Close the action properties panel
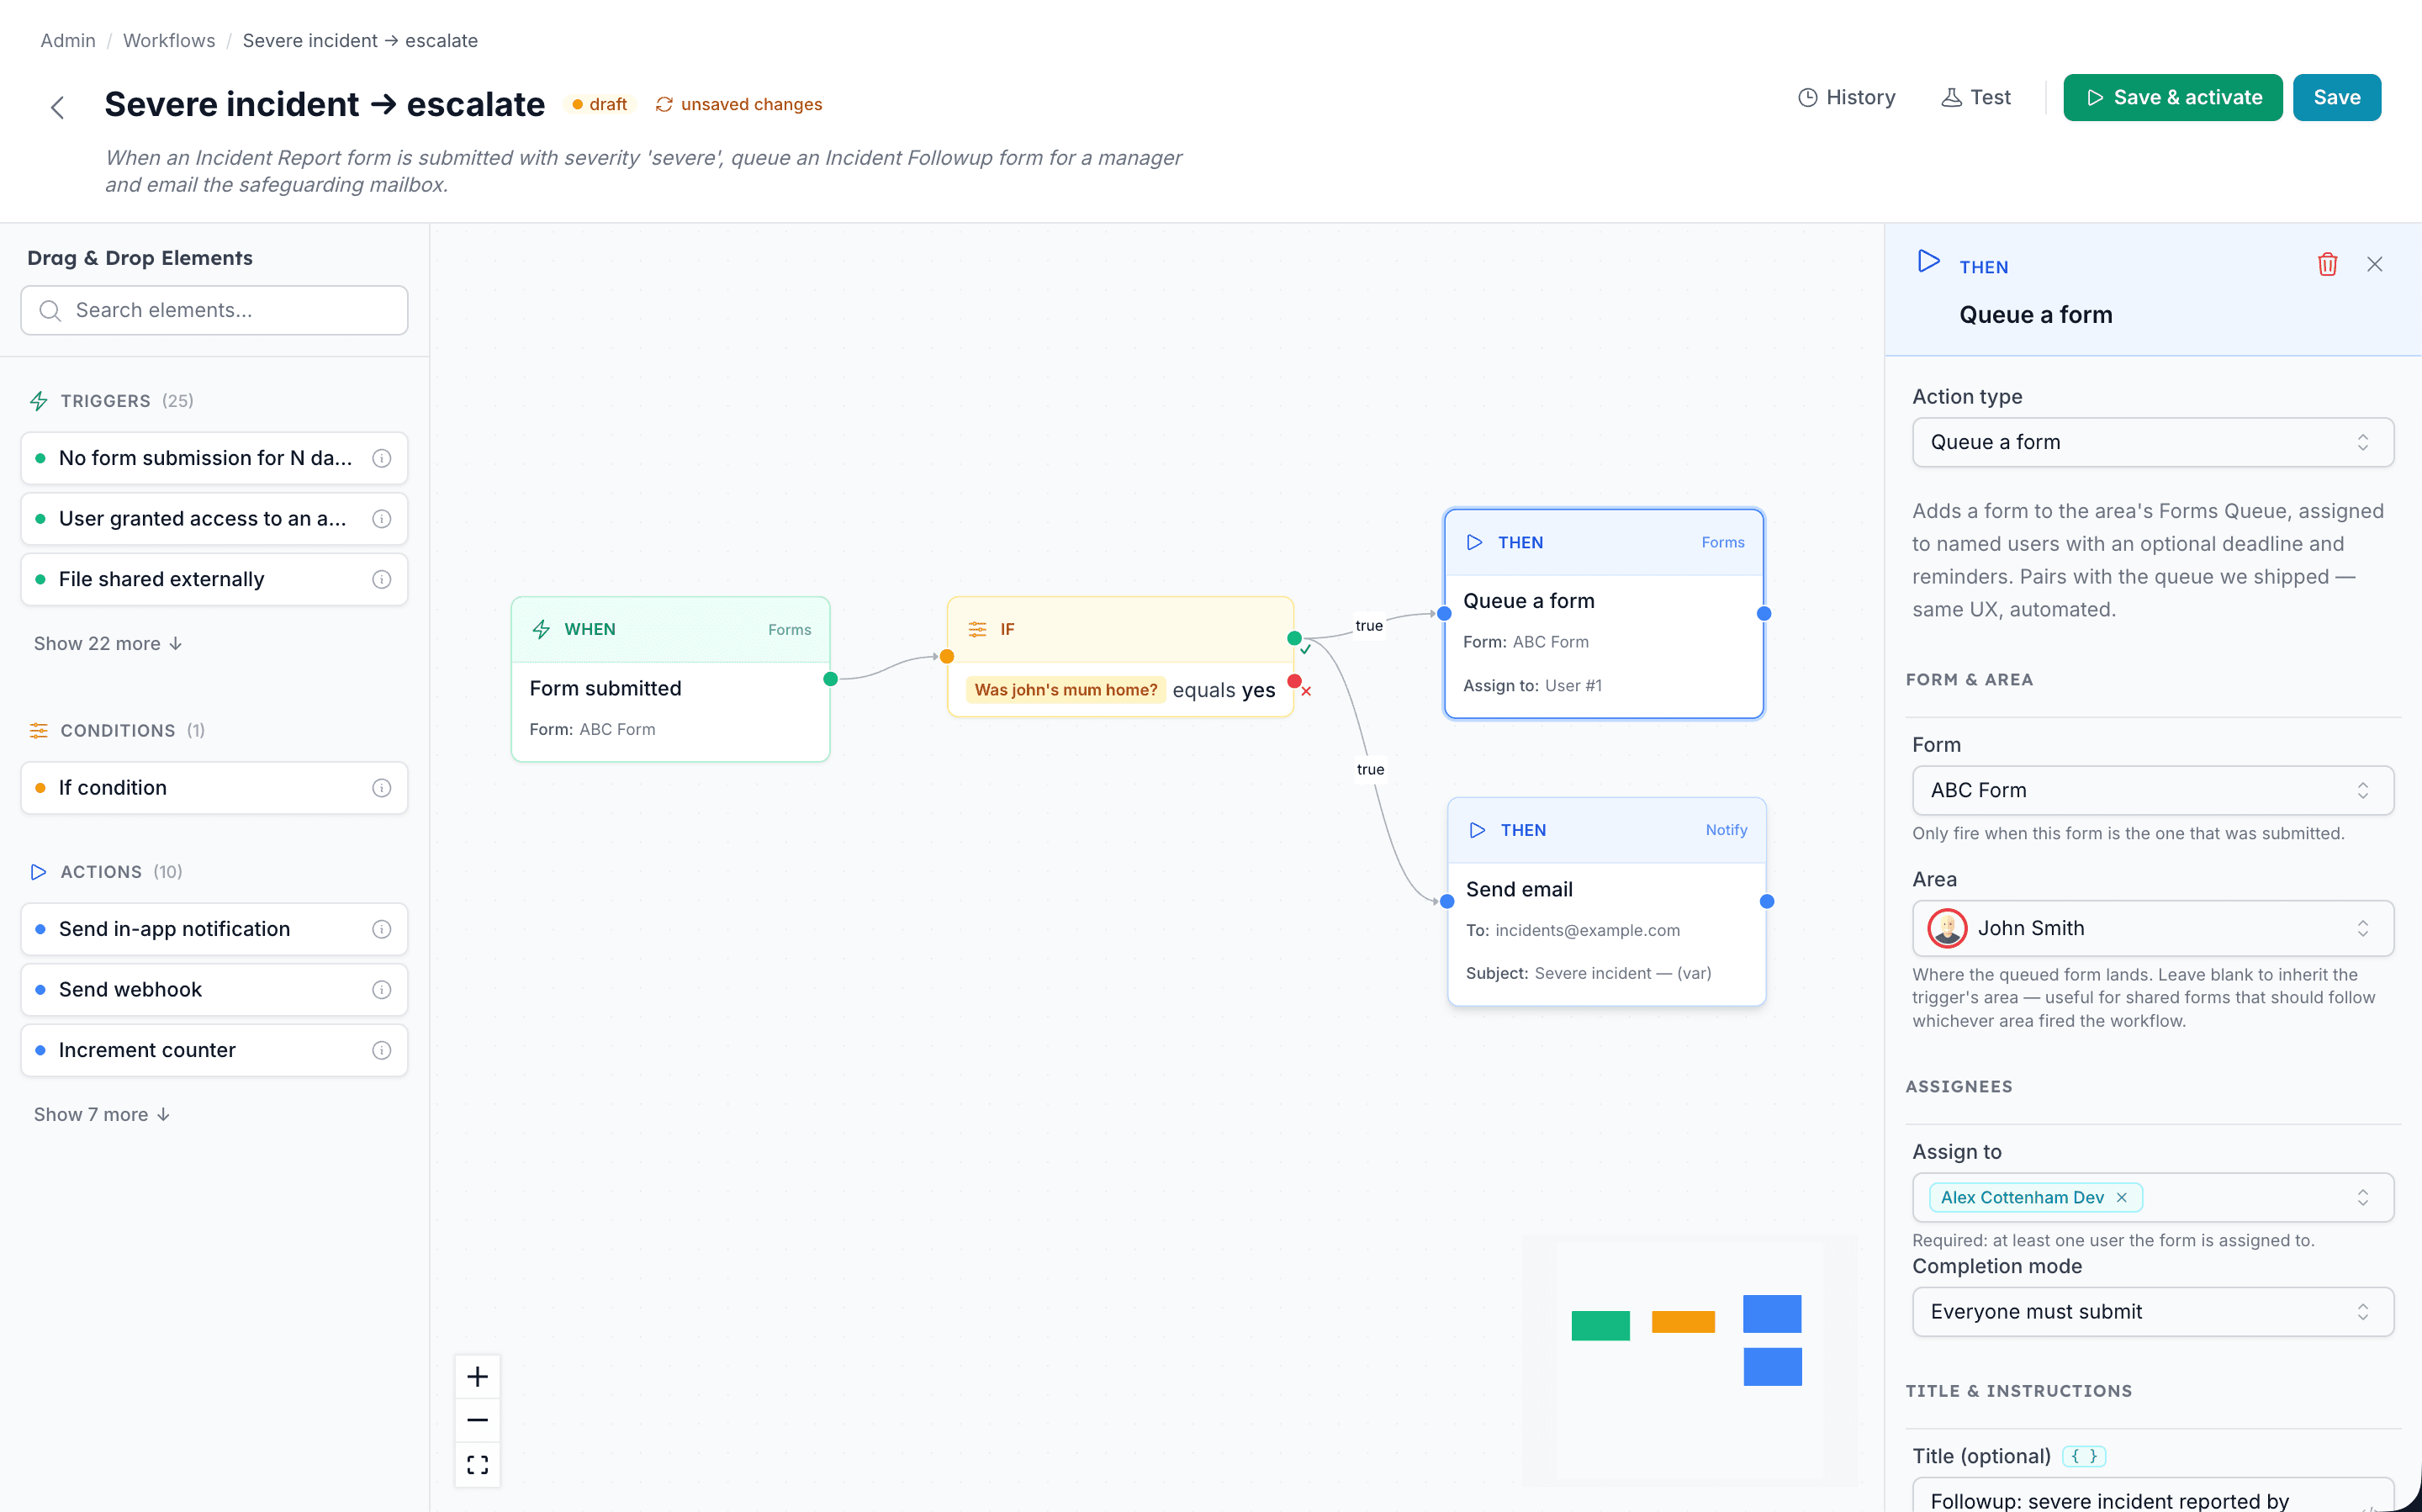 [2375, 264]
